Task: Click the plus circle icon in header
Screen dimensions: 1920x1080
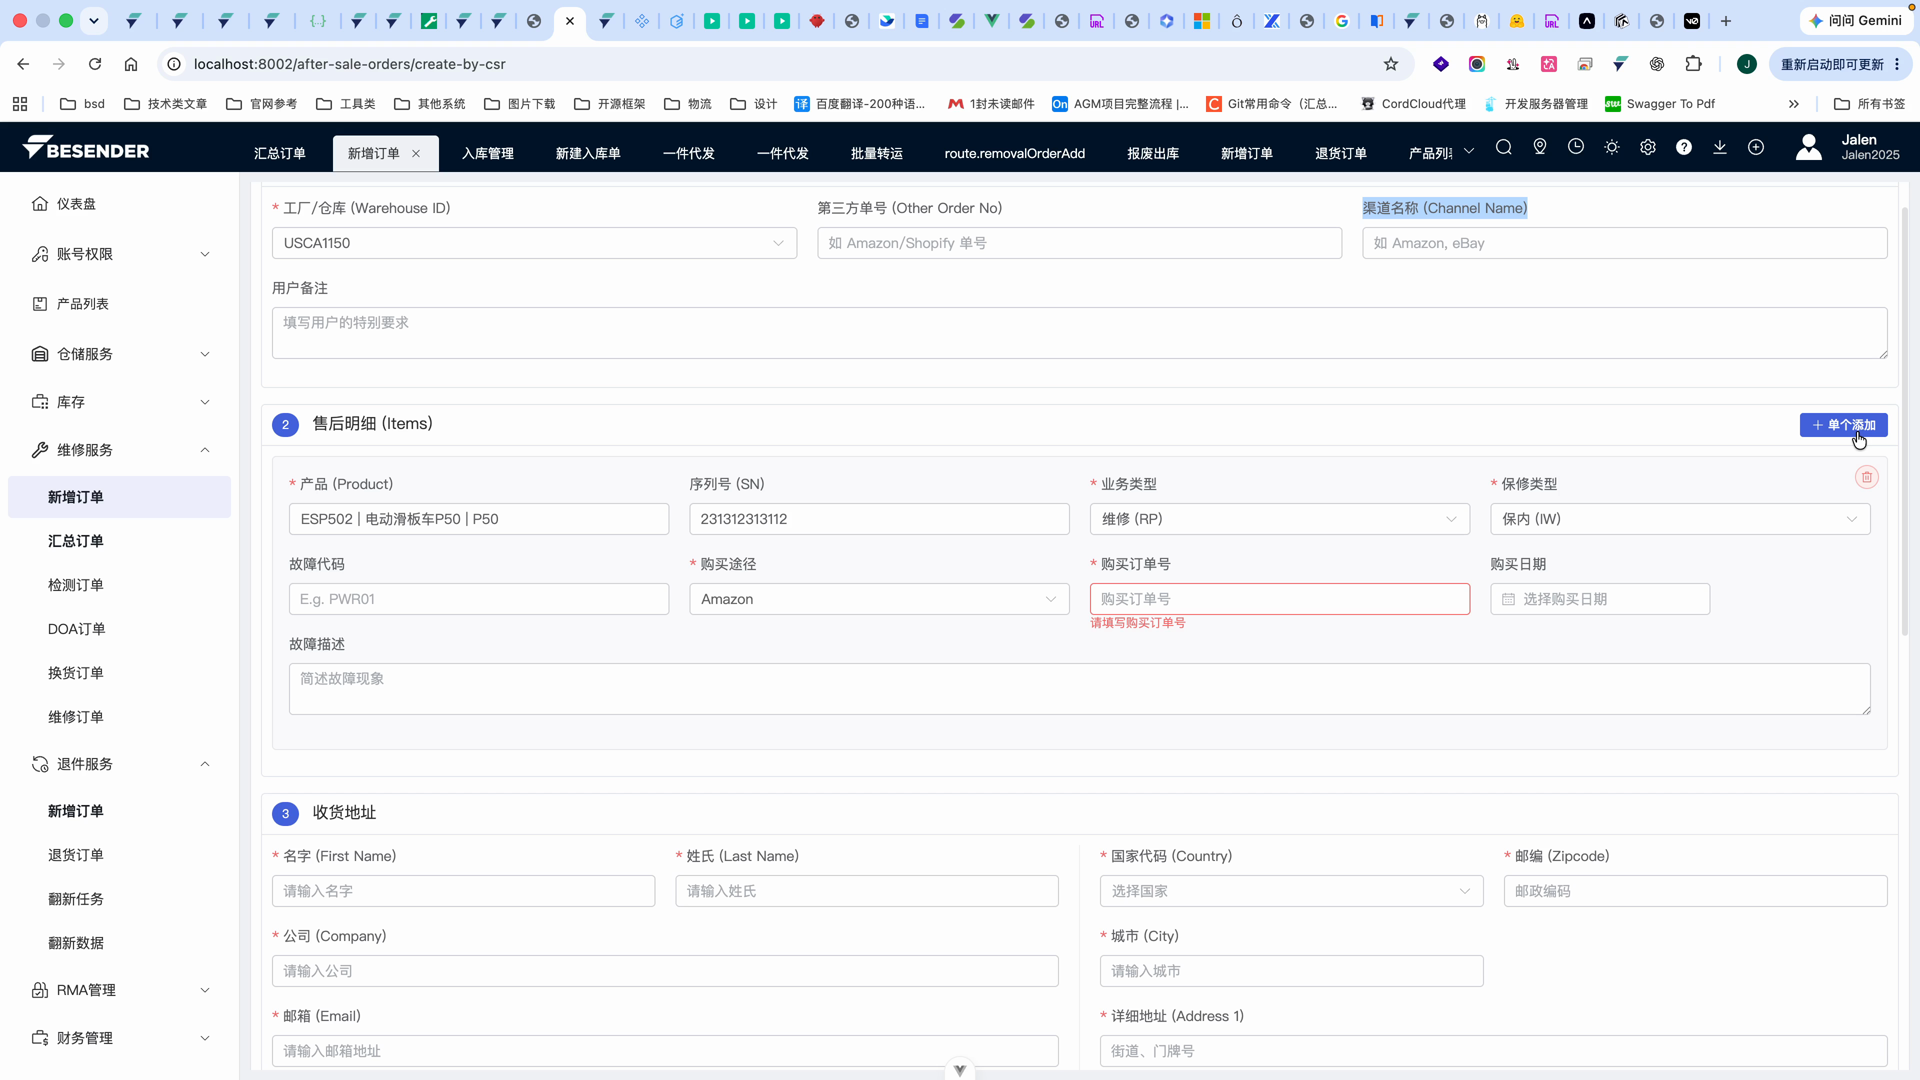Action: (x=1756, y=147)
